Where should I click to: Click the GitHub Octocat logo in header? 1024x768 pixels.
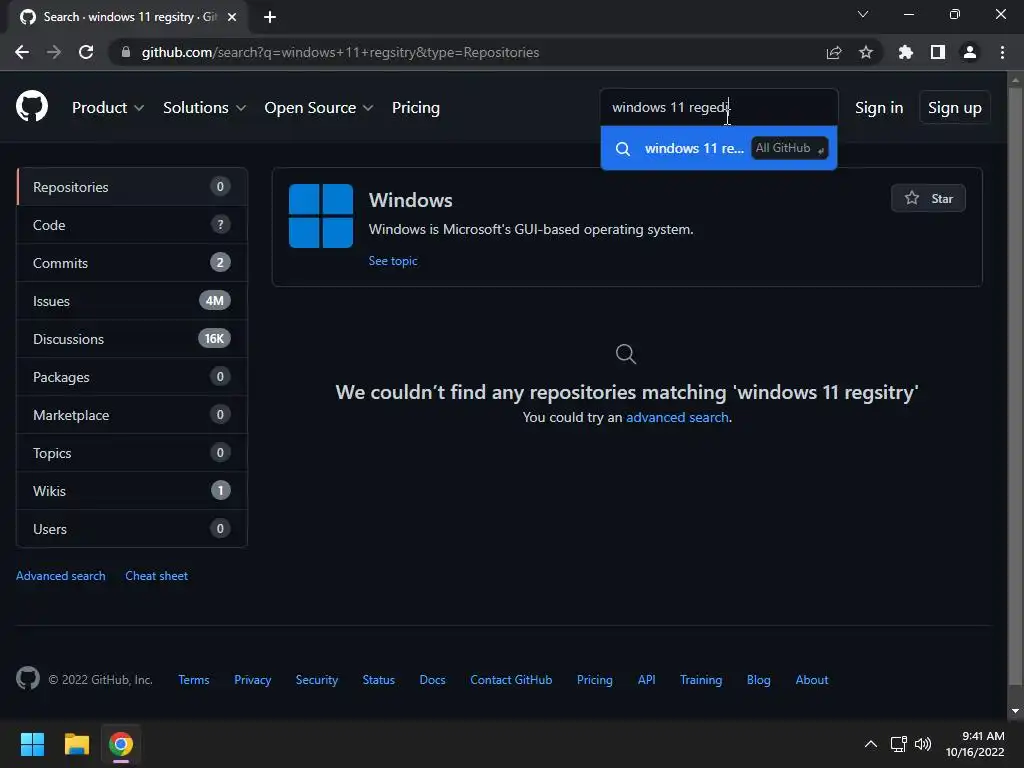pyautogui.click(x=32, y=107)
